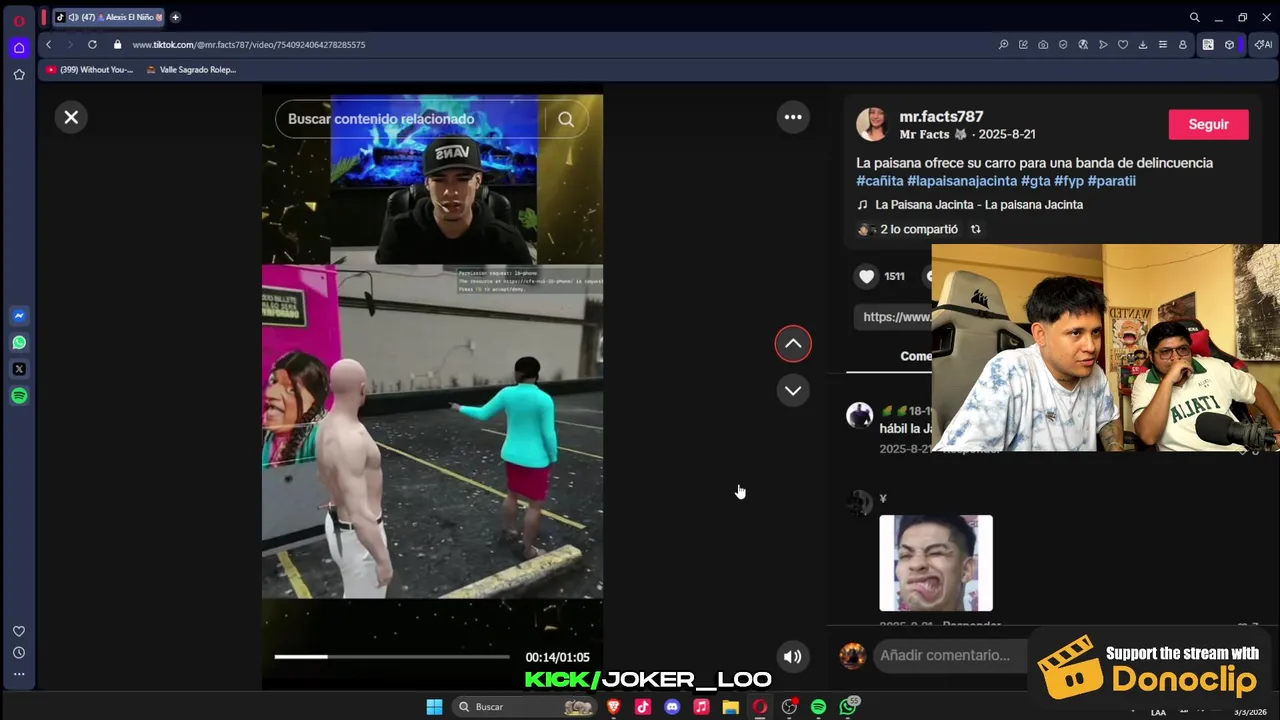
Task: Open La Paisana Jacinta sound link
Action: coord(979,204)
